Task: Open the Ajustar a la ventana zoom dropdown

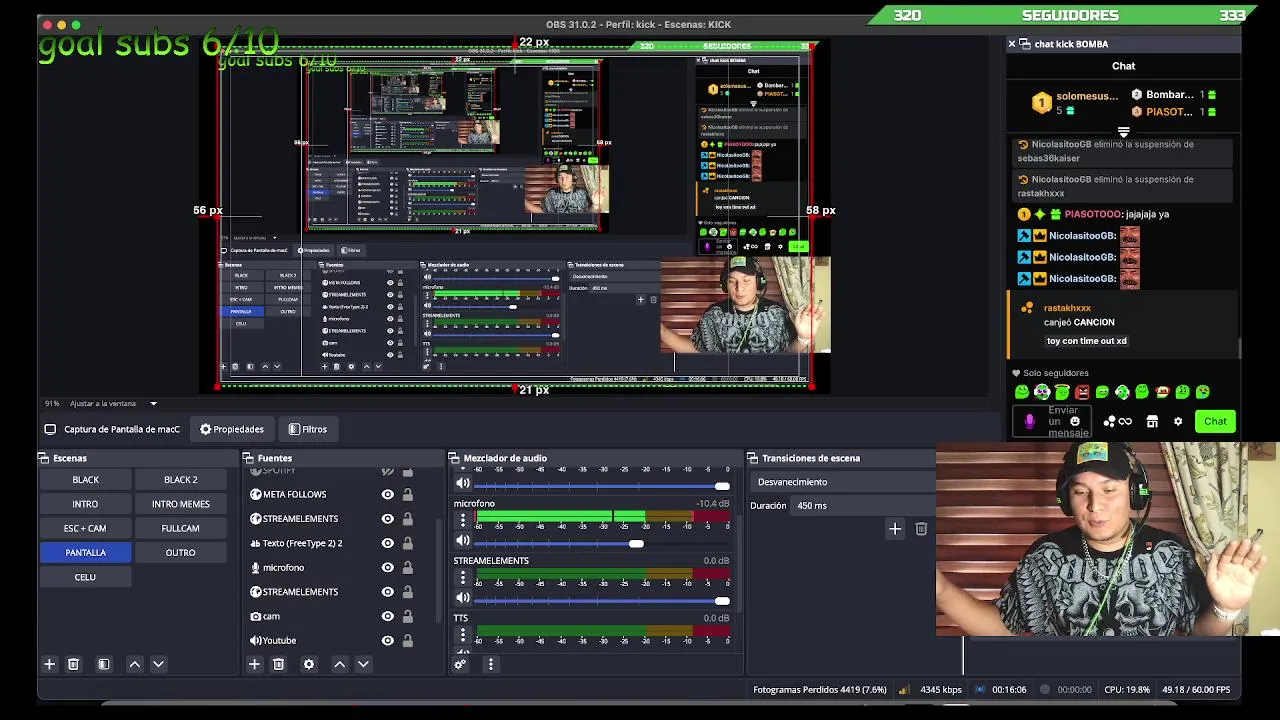Action: tap(153, 404)
